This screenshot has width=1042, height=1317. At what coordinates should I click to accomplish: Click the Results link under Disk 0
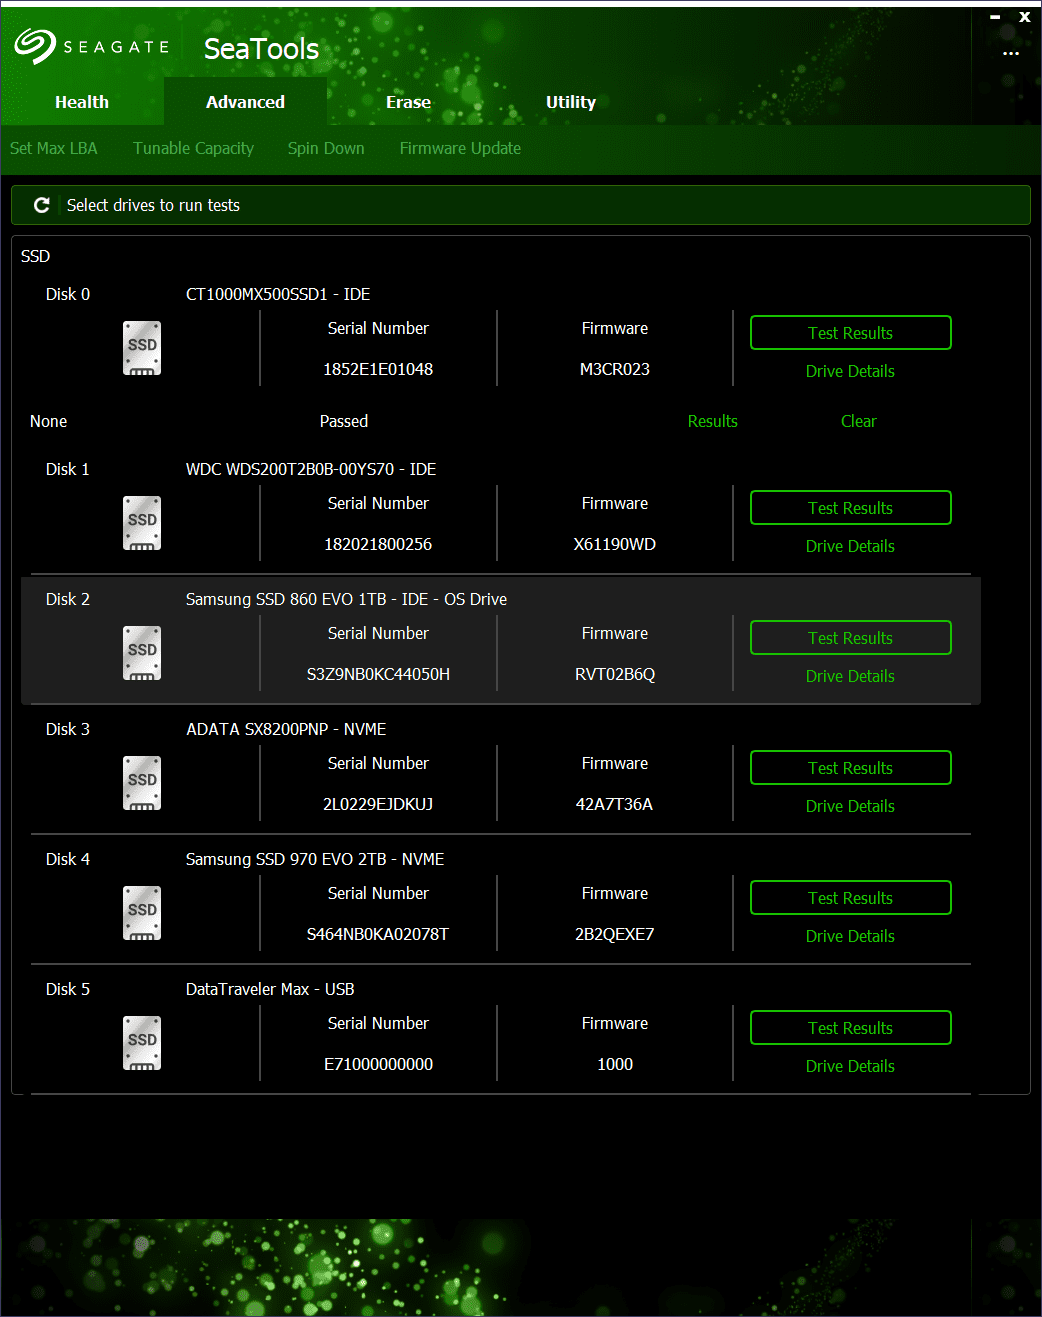pos(713,421)
